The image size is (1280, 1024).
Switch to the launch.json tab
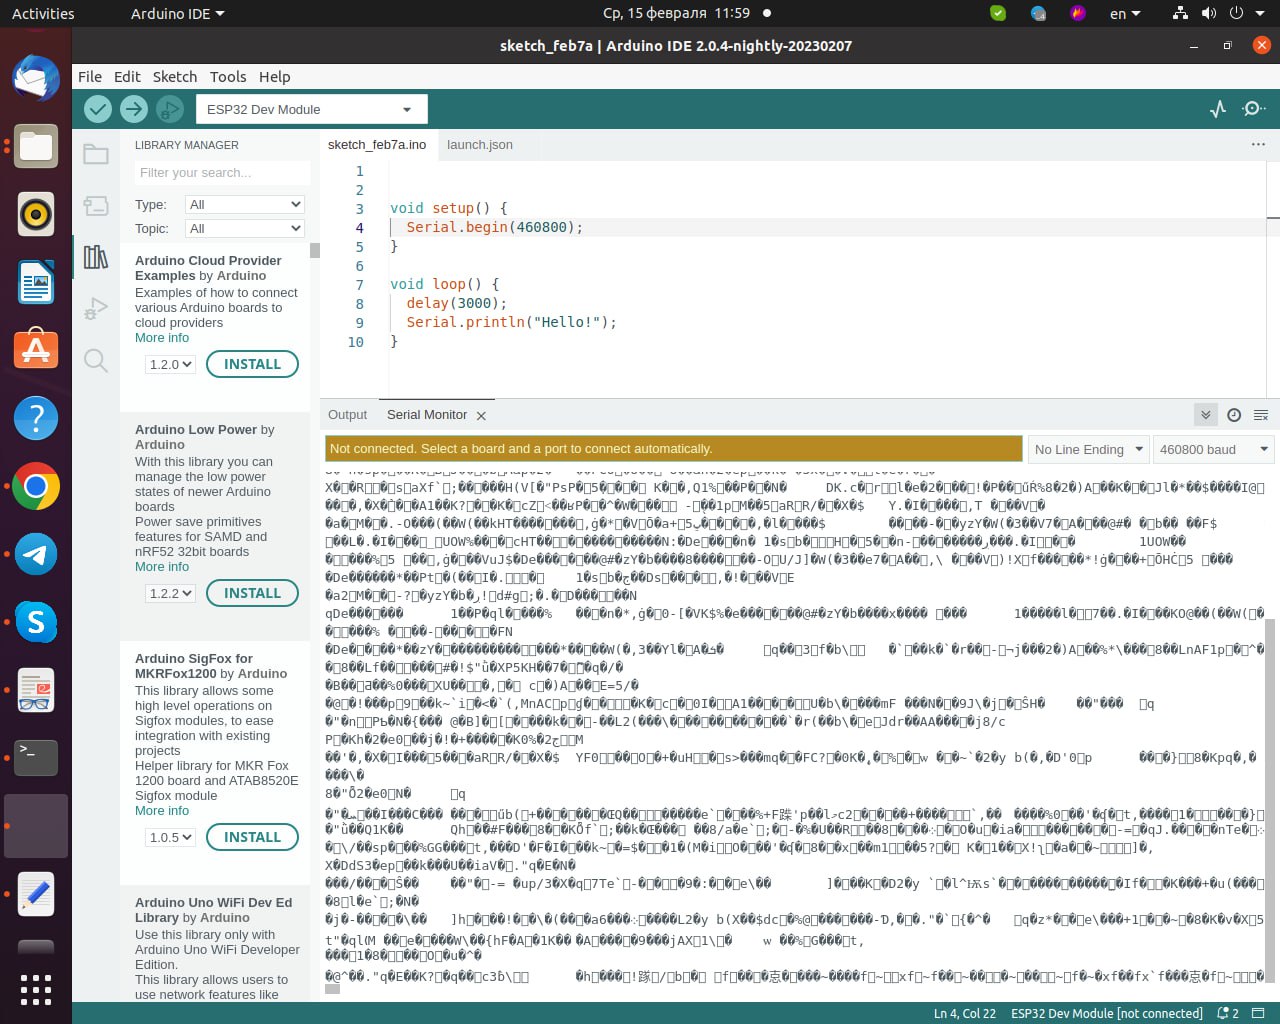coord(480,145)
